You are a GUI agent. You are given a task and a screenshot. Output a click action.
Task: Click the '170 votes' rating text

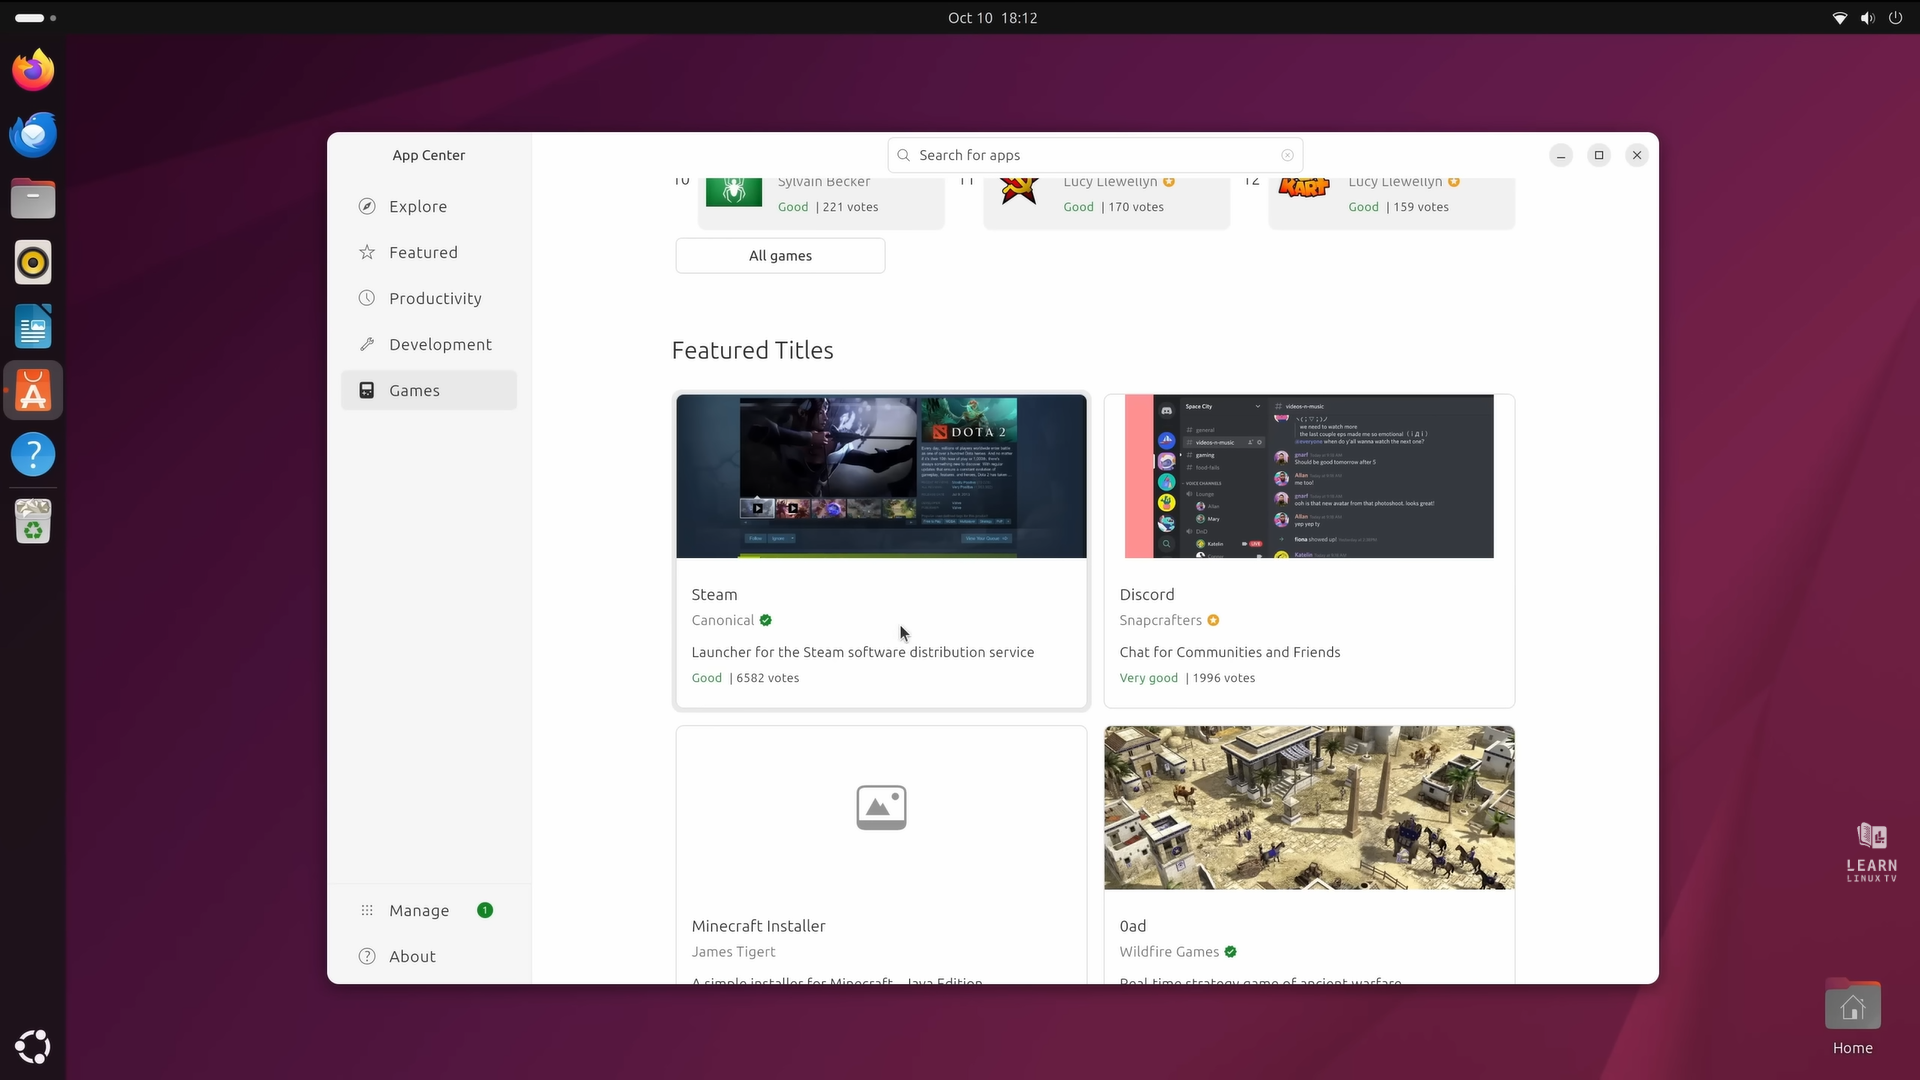tap(1136, 207)
